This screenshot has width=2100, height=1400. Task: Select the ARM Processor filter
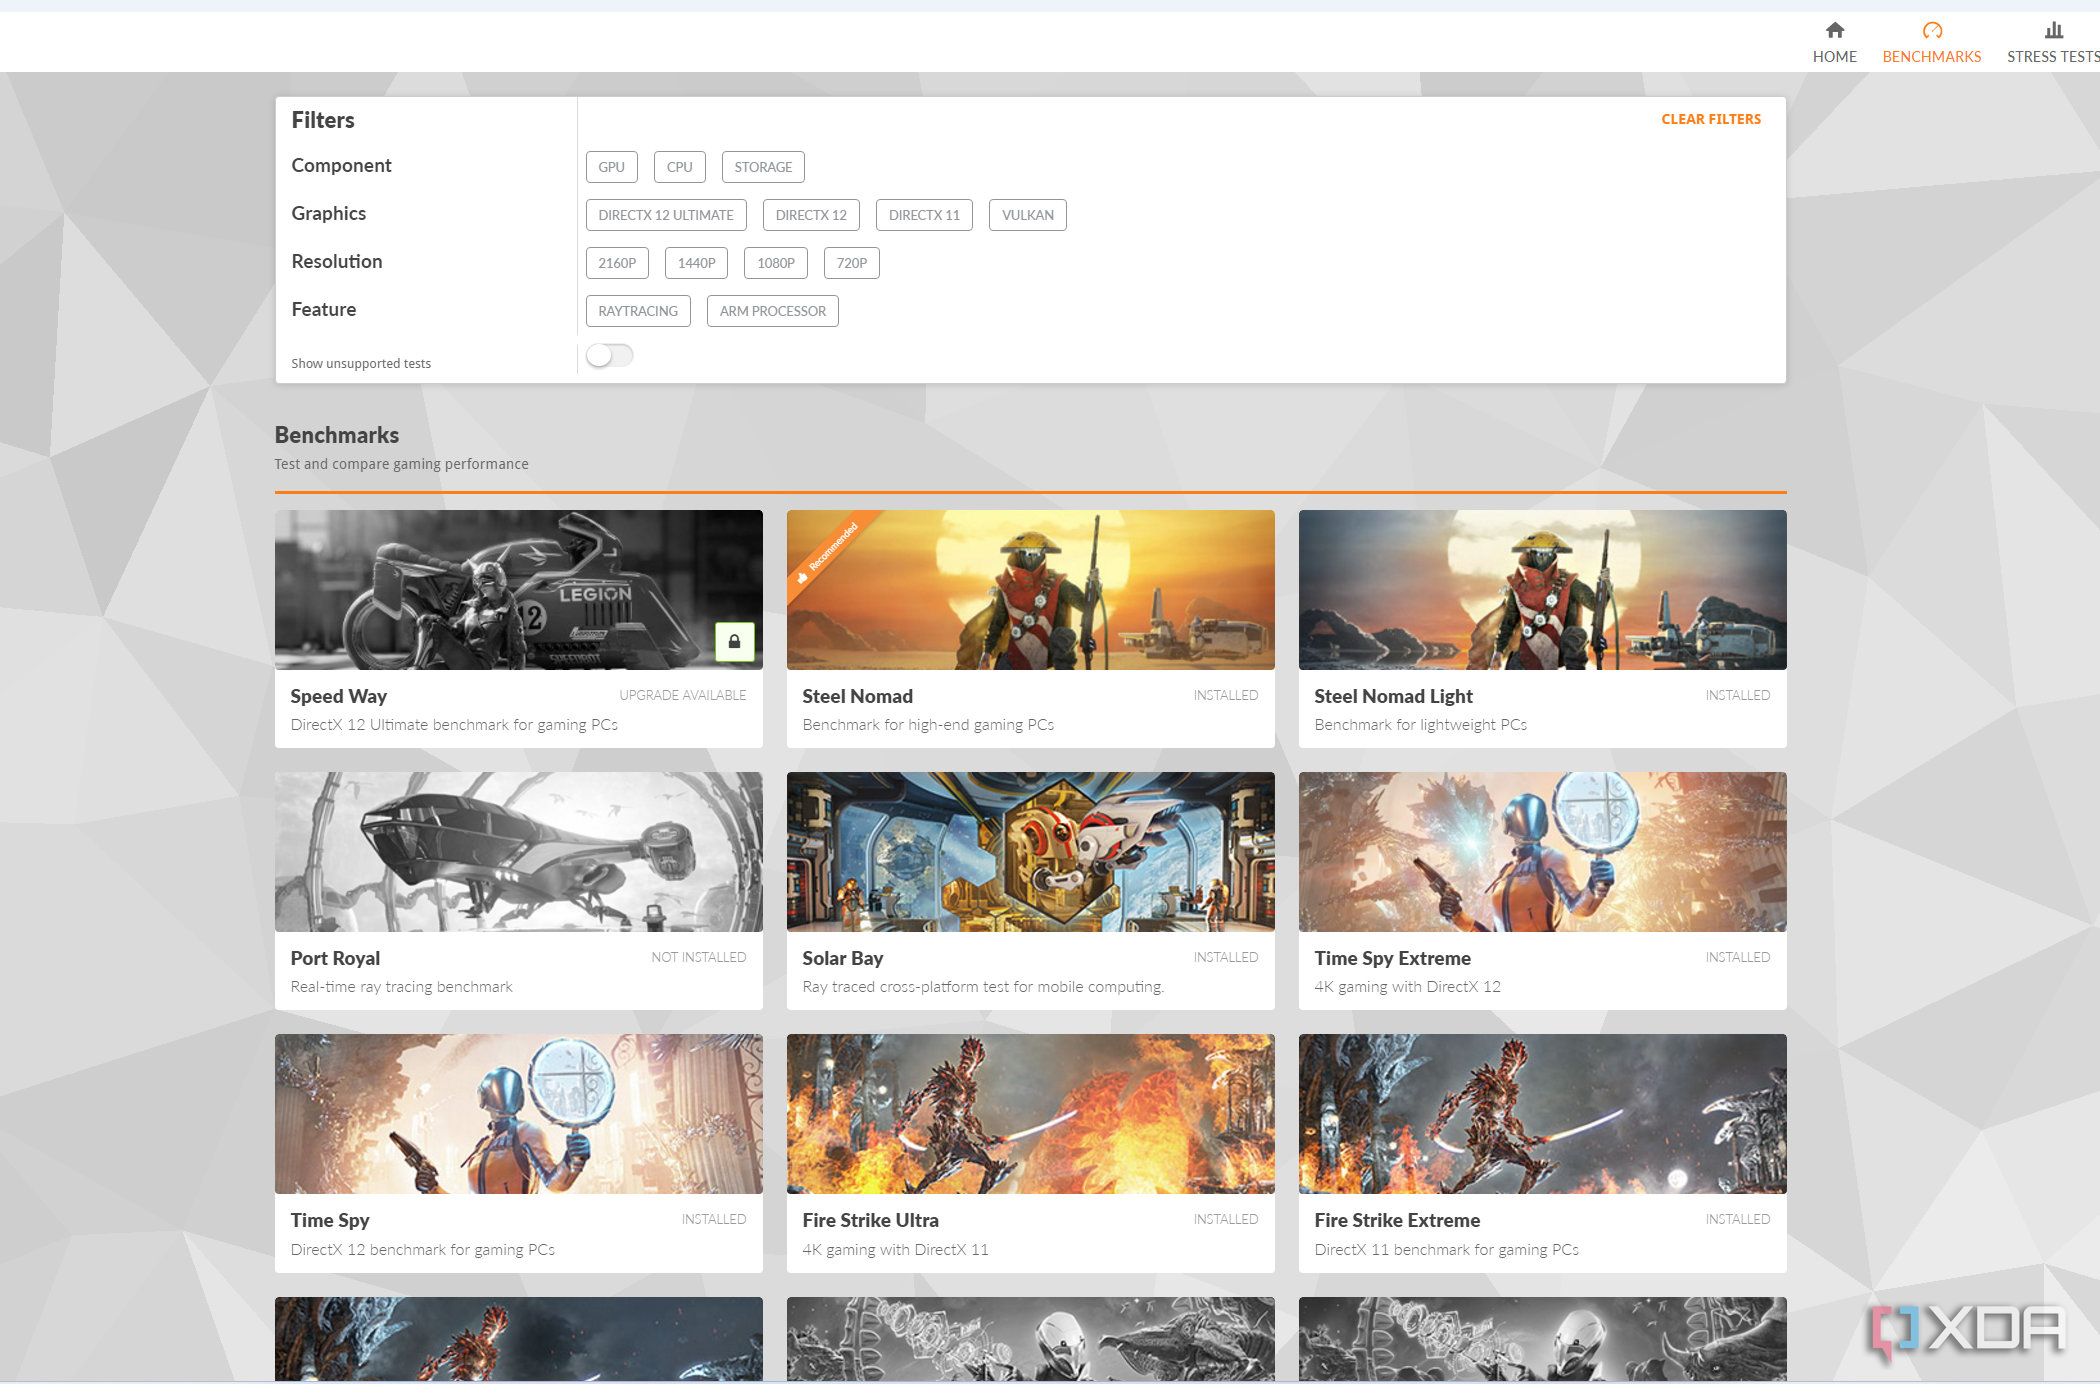point(772,311)
